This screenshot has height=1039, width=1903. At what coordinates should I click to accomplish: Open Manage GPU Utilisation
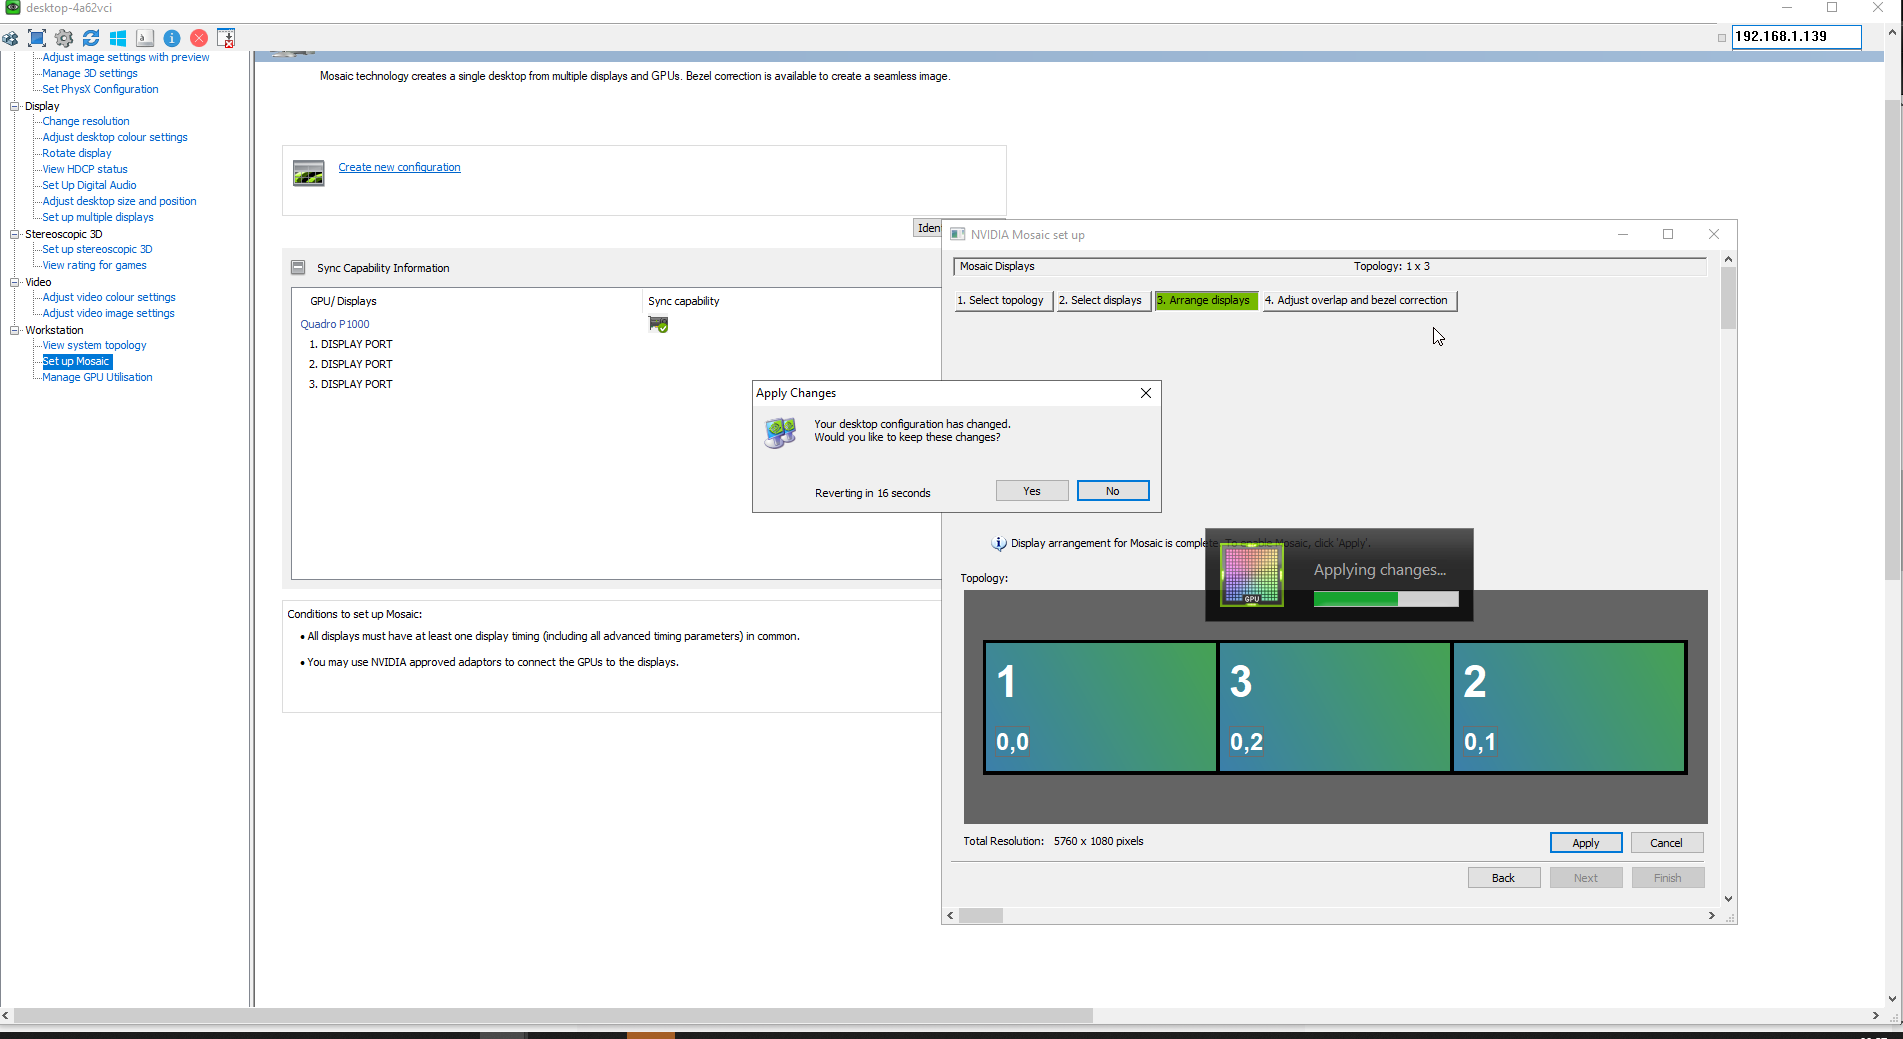click(x=97, y=377)
